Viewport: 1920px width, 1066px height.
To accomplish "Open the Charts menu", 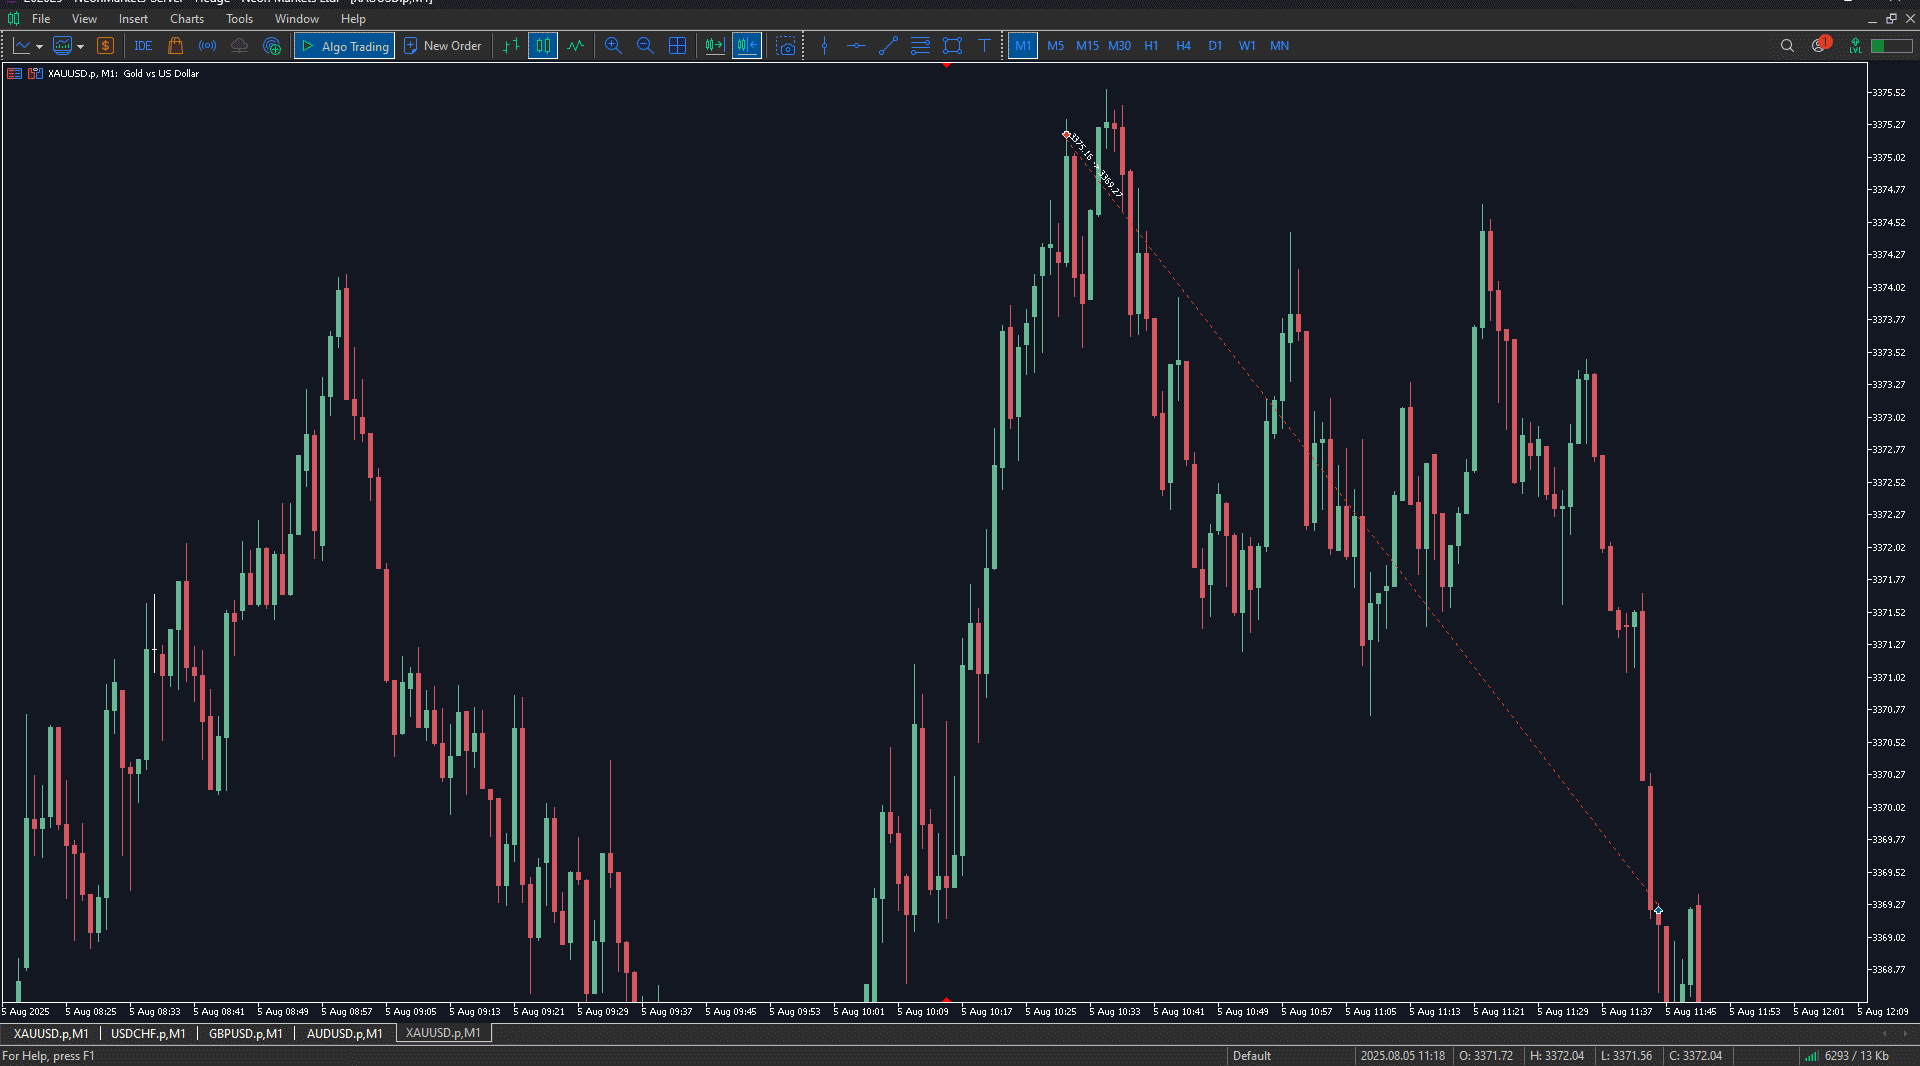I will point(186,19).
